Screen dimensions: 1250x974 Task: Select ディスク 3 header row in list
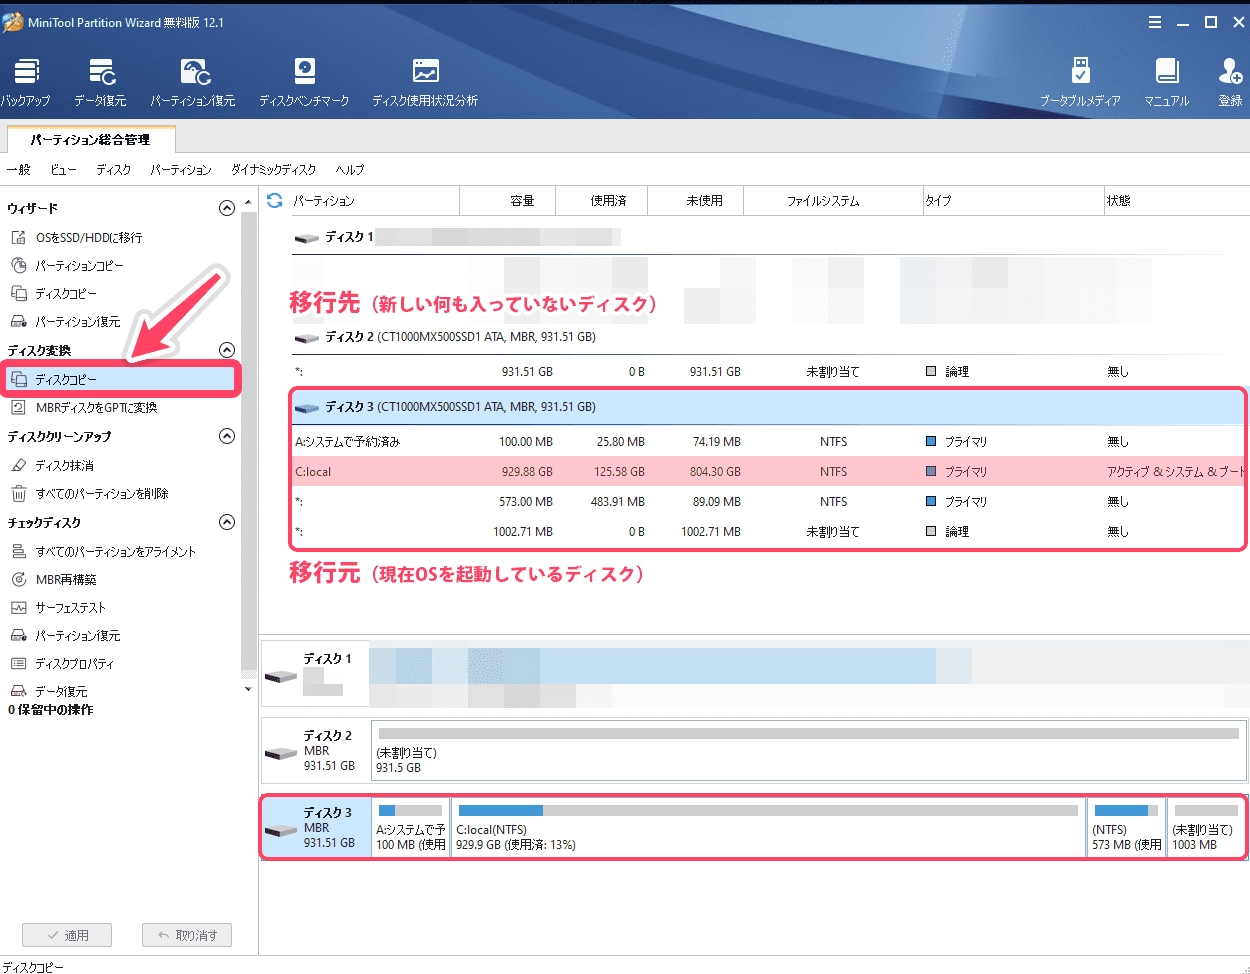coord(770,407)
